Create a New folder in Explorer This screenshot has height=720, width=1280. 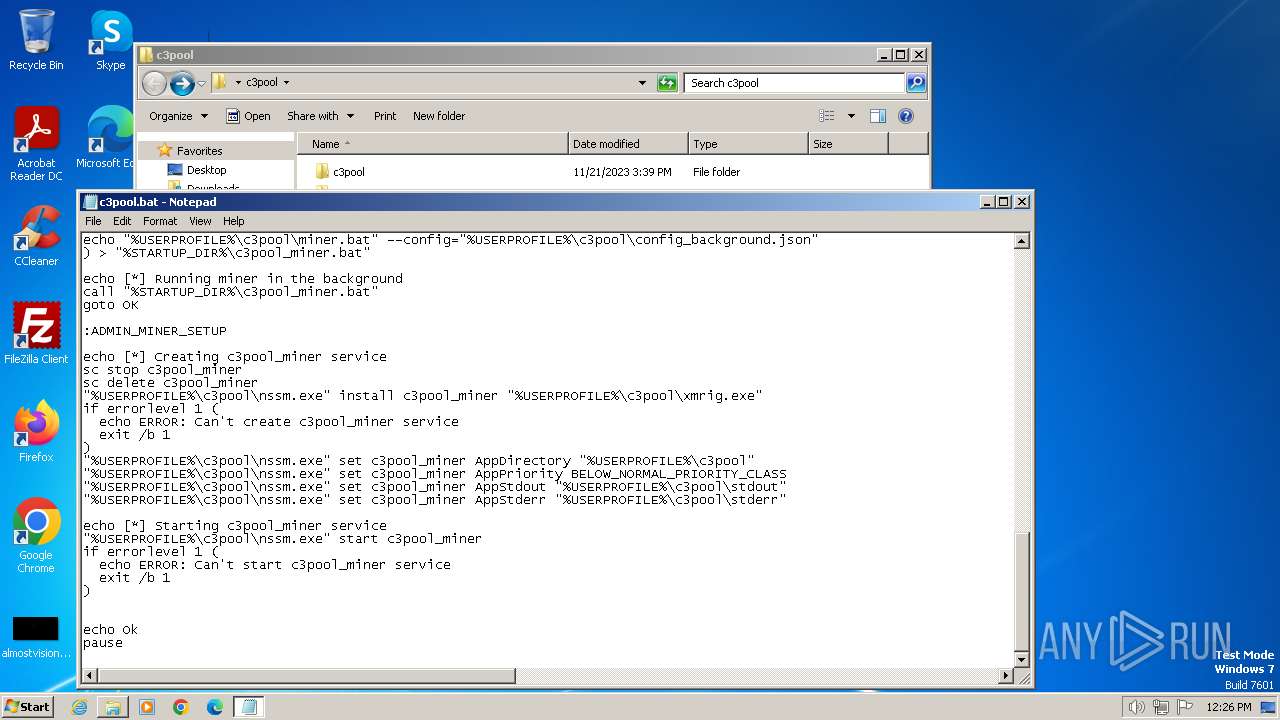click(x=439, y=116)
